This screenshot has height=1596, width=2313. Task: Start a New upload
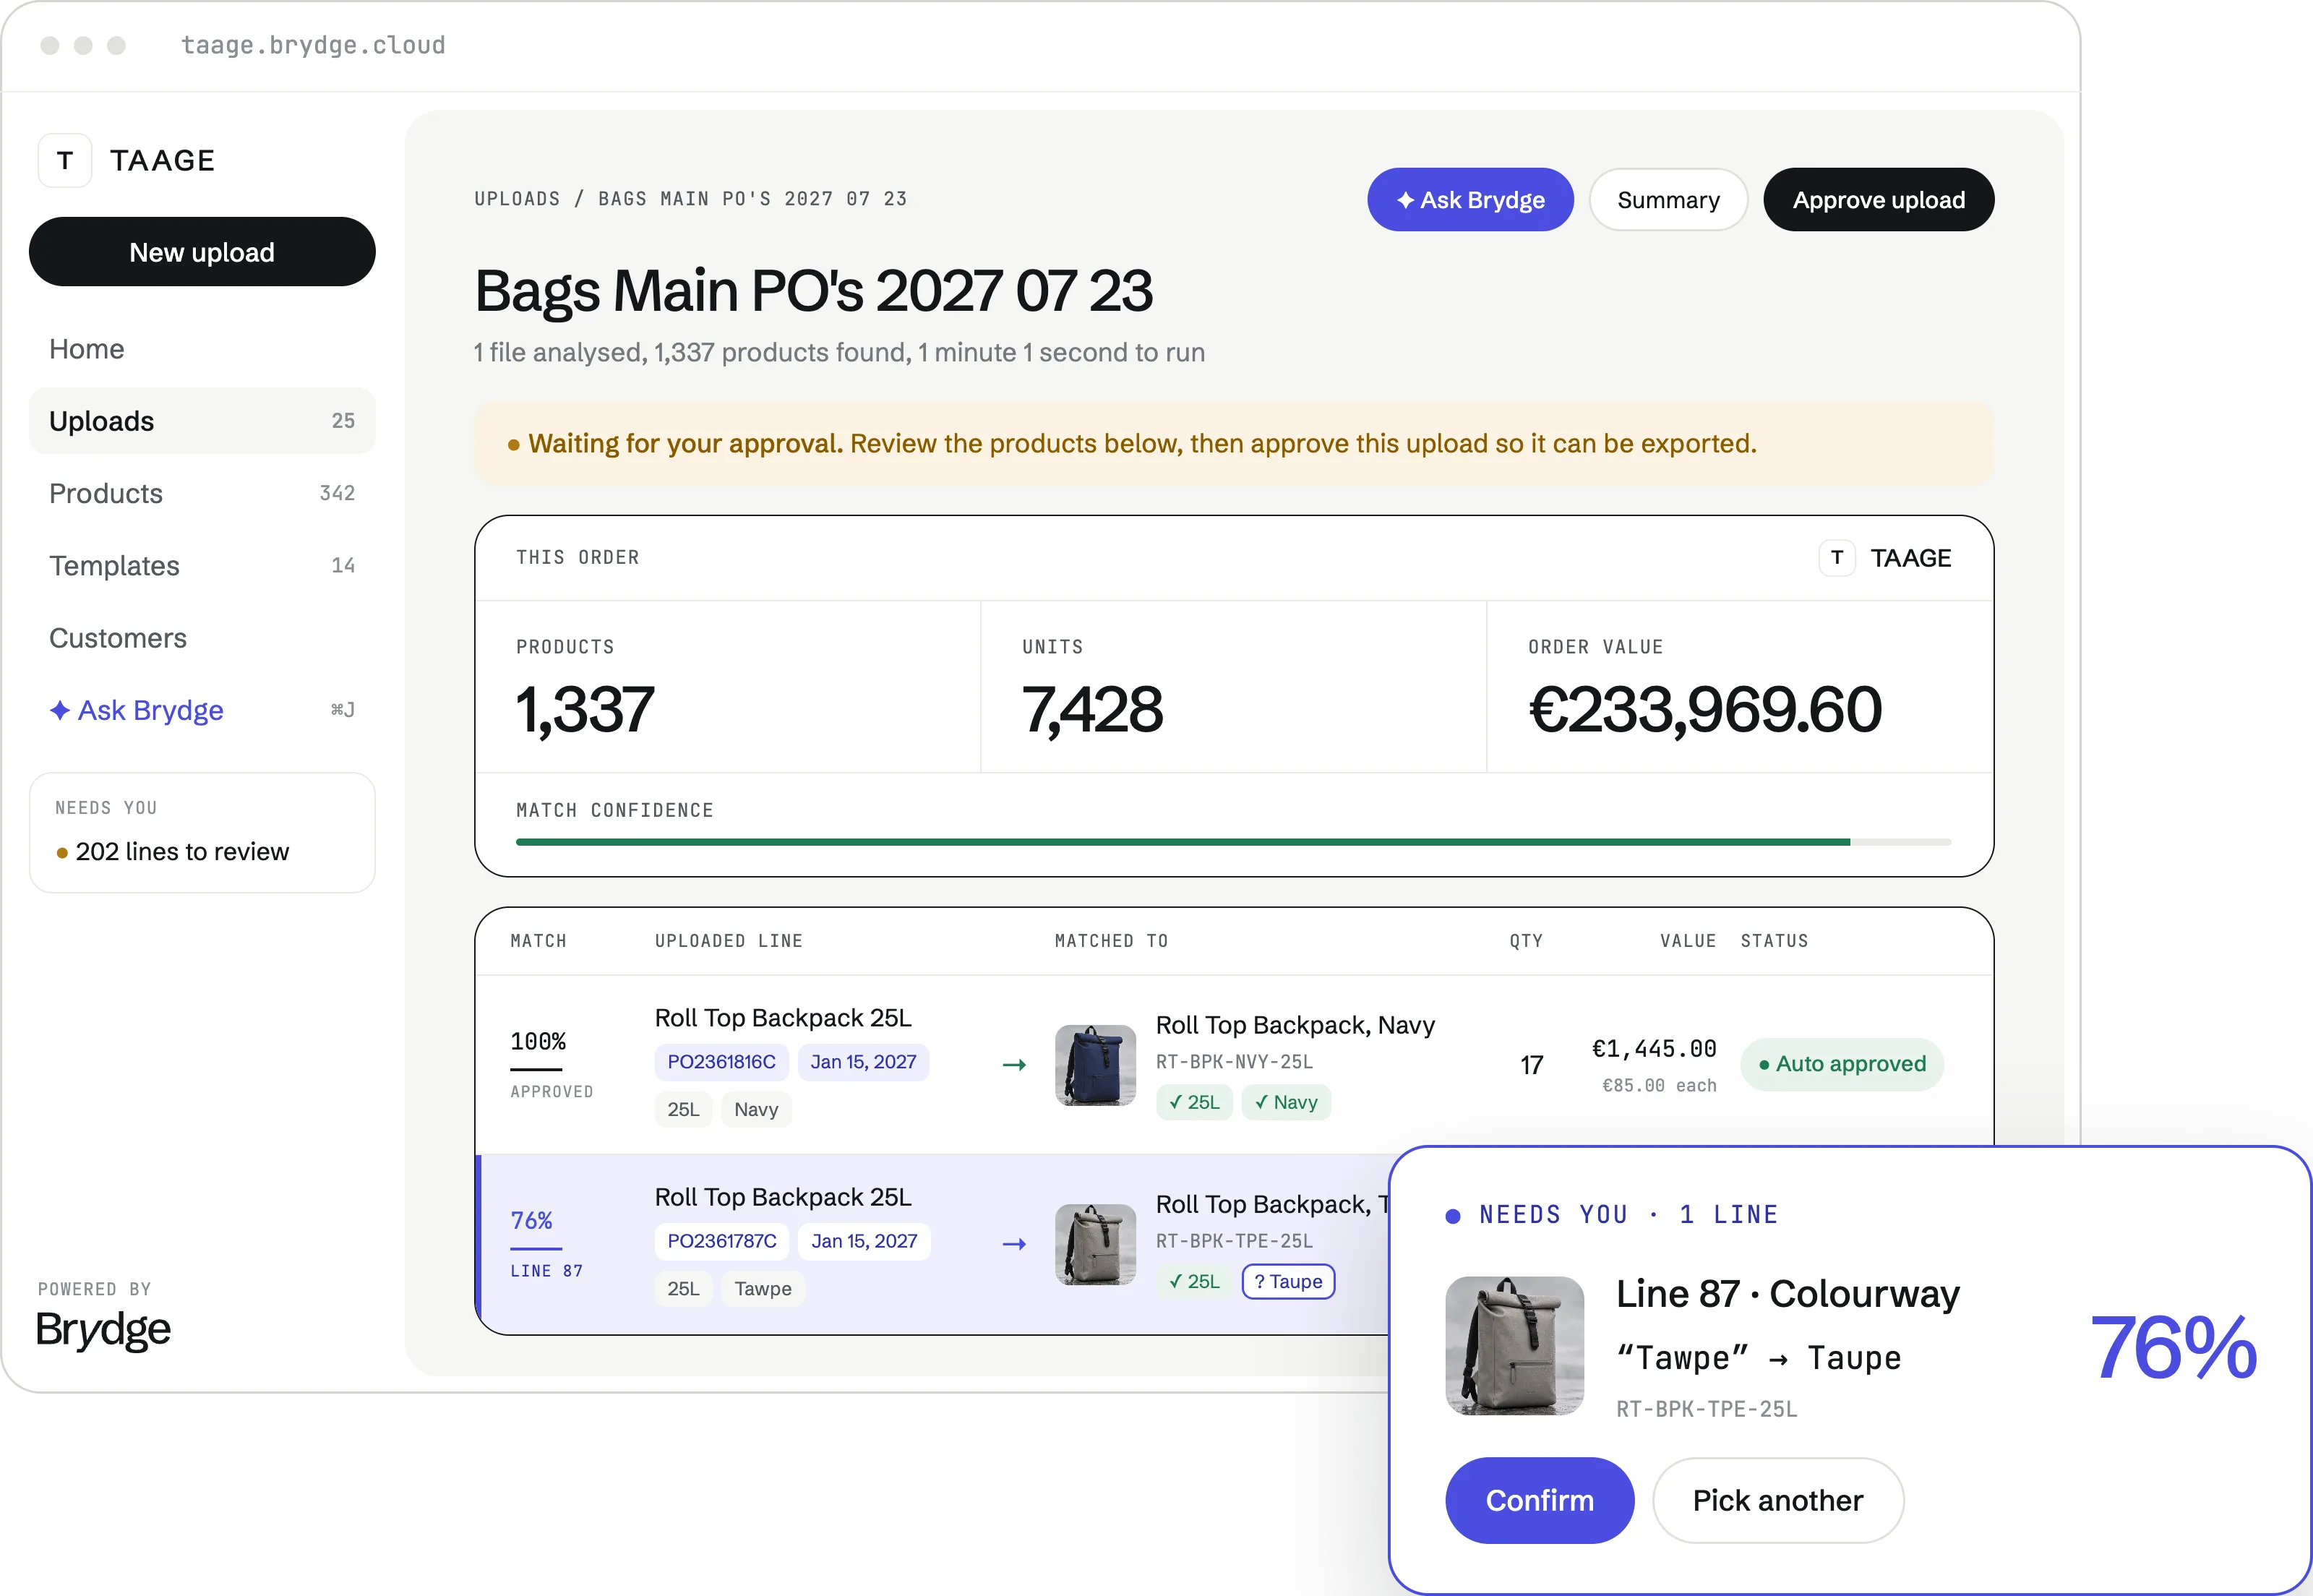coord(202,252)
